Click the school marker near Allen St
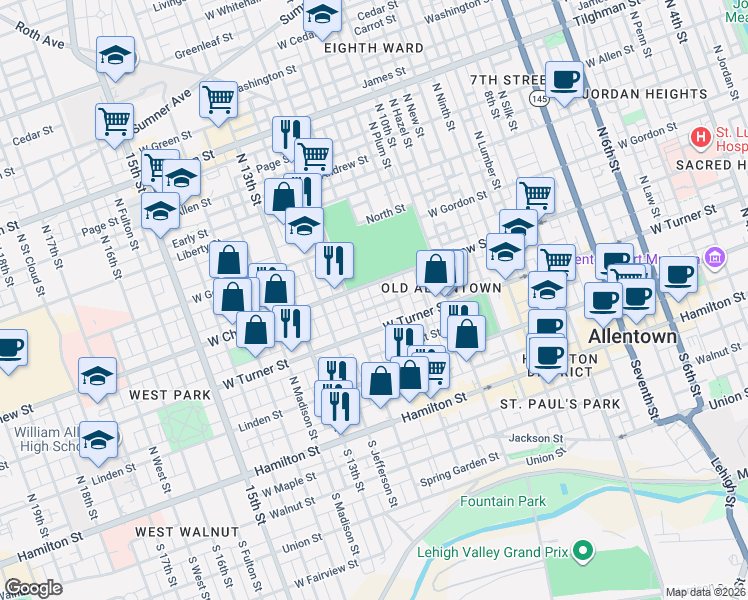 (x=160, y=211)
